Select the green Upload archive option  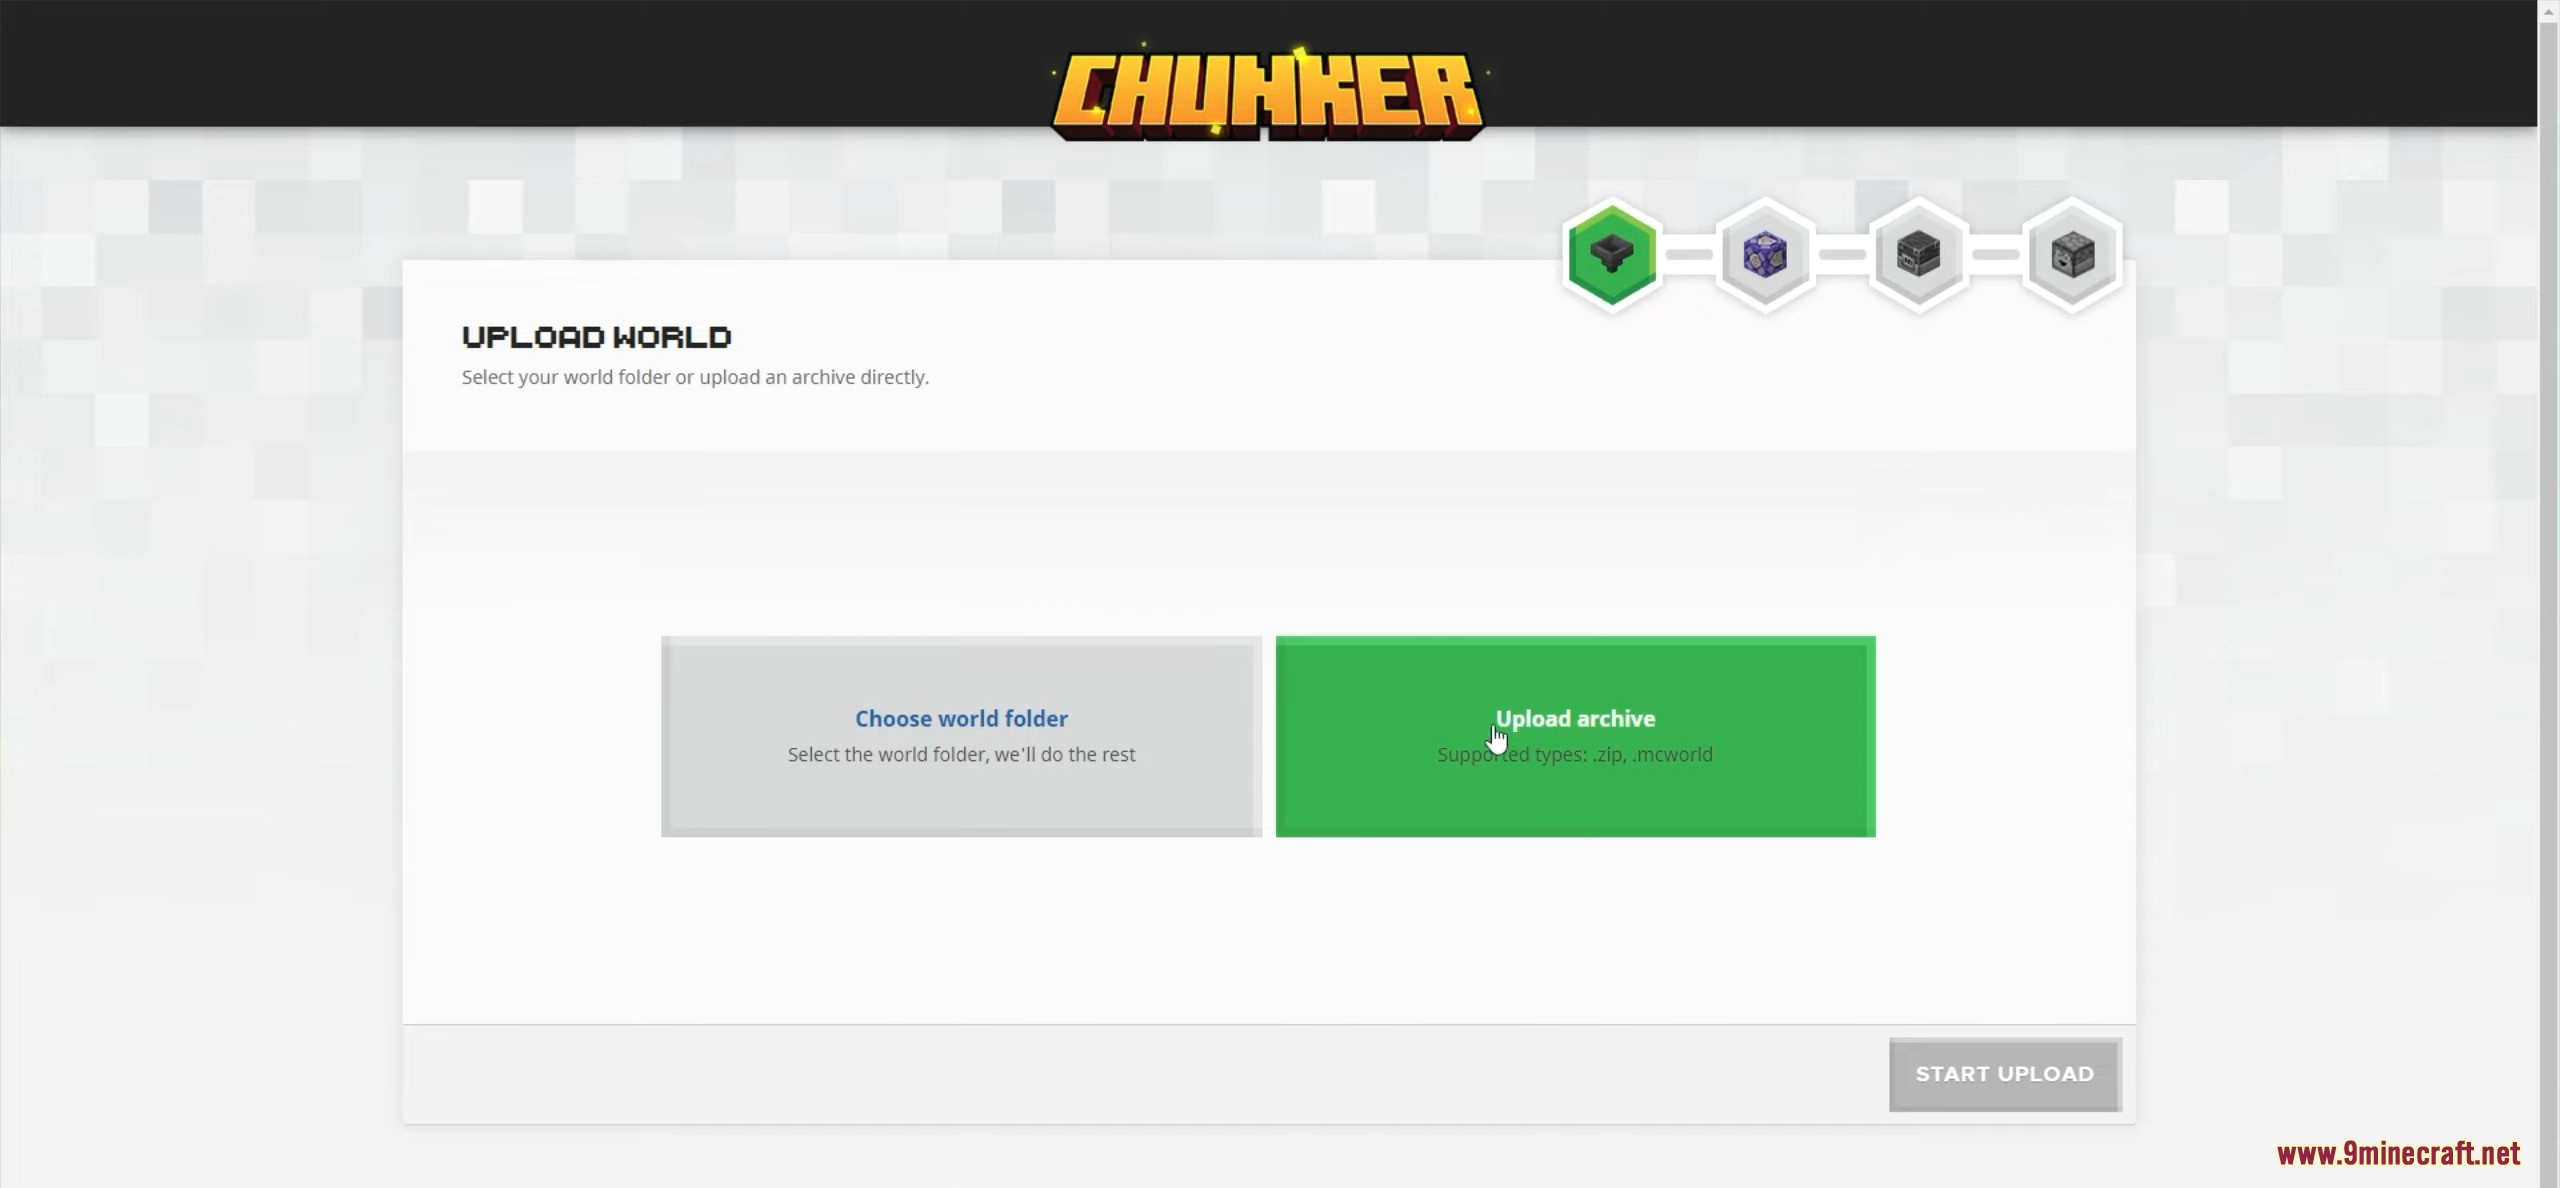pos(1575,736)
